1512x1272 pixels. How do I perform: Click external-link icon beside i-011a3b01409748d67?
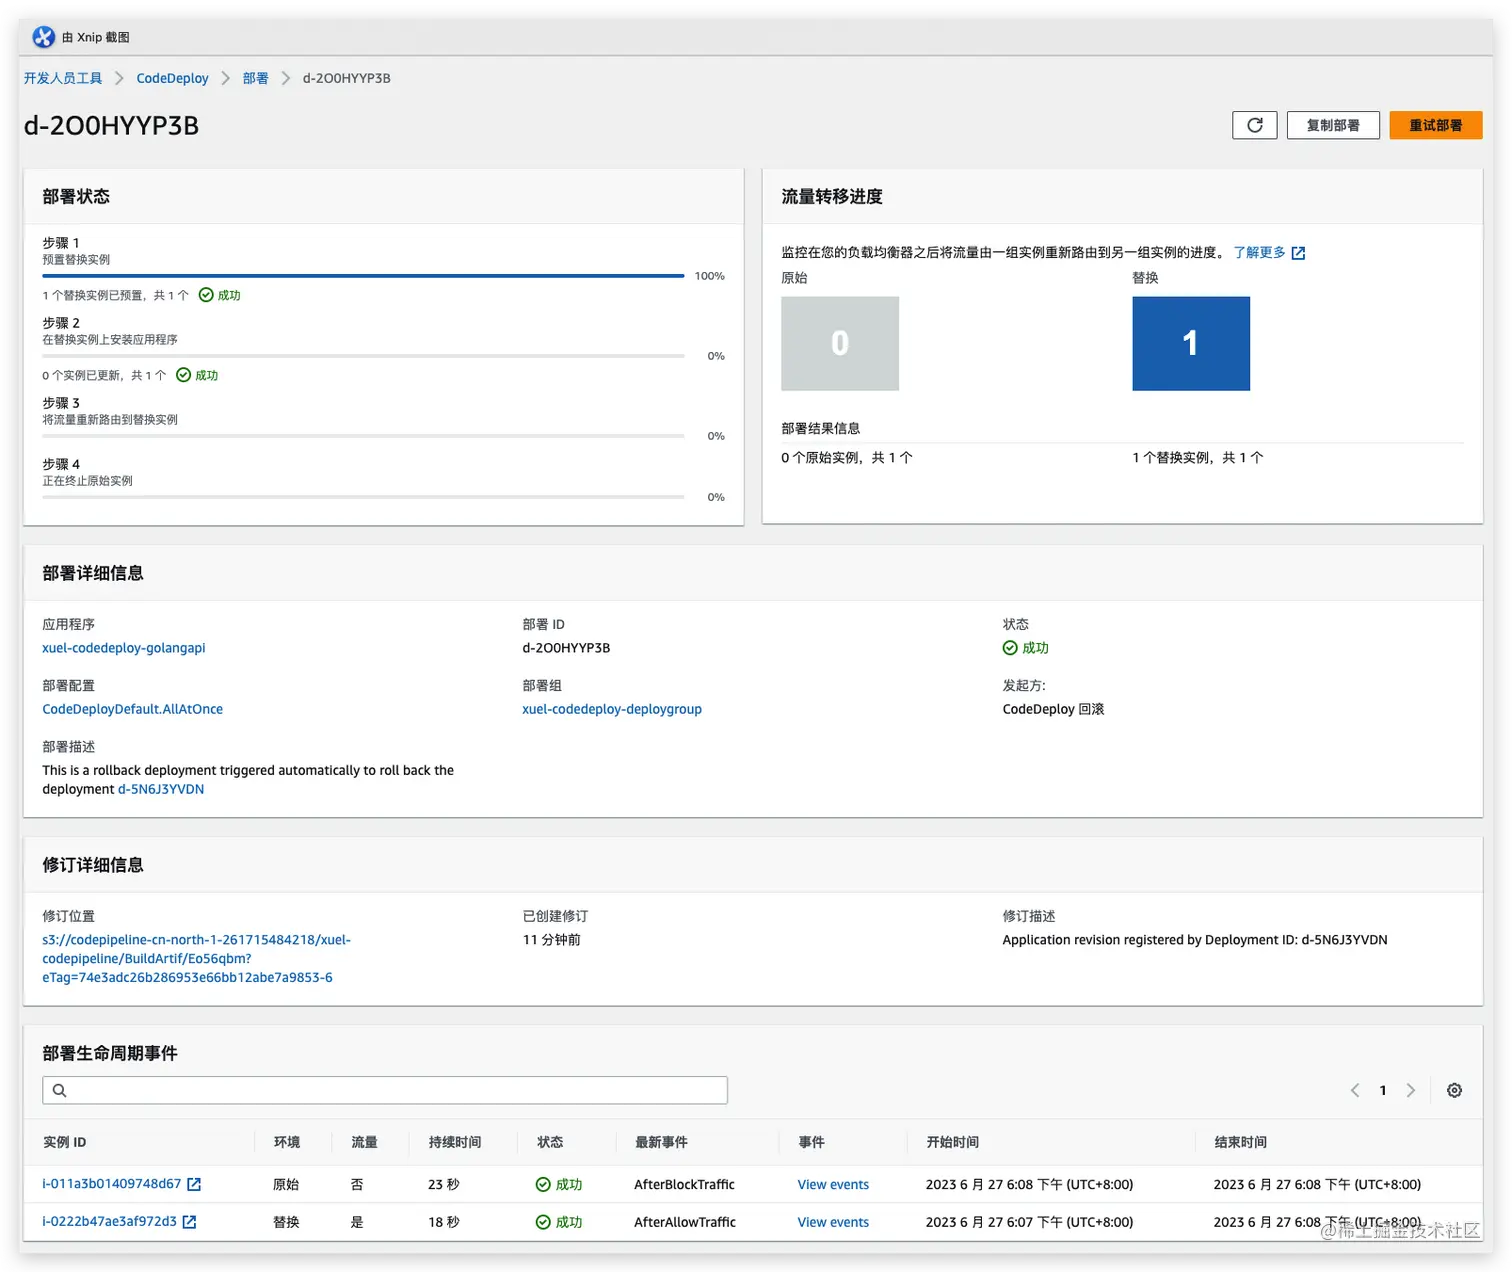(x=194, y=1184)
